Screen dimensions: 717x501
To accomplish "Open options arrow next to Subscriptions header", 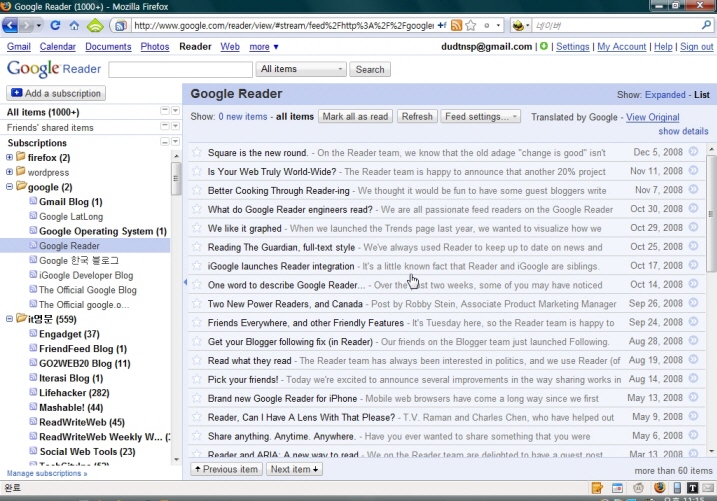I will [175, 142].
